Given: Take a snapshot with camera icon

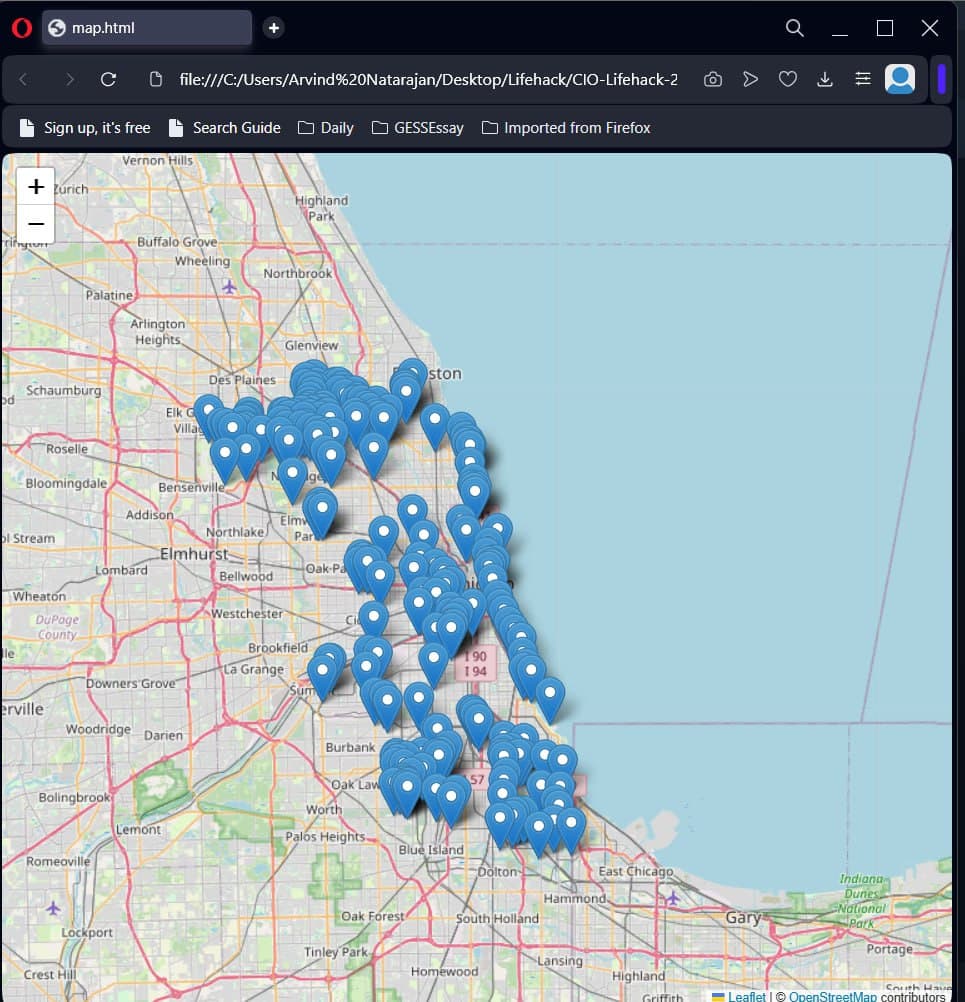Looking at the screenshot, I should point(712,79).
